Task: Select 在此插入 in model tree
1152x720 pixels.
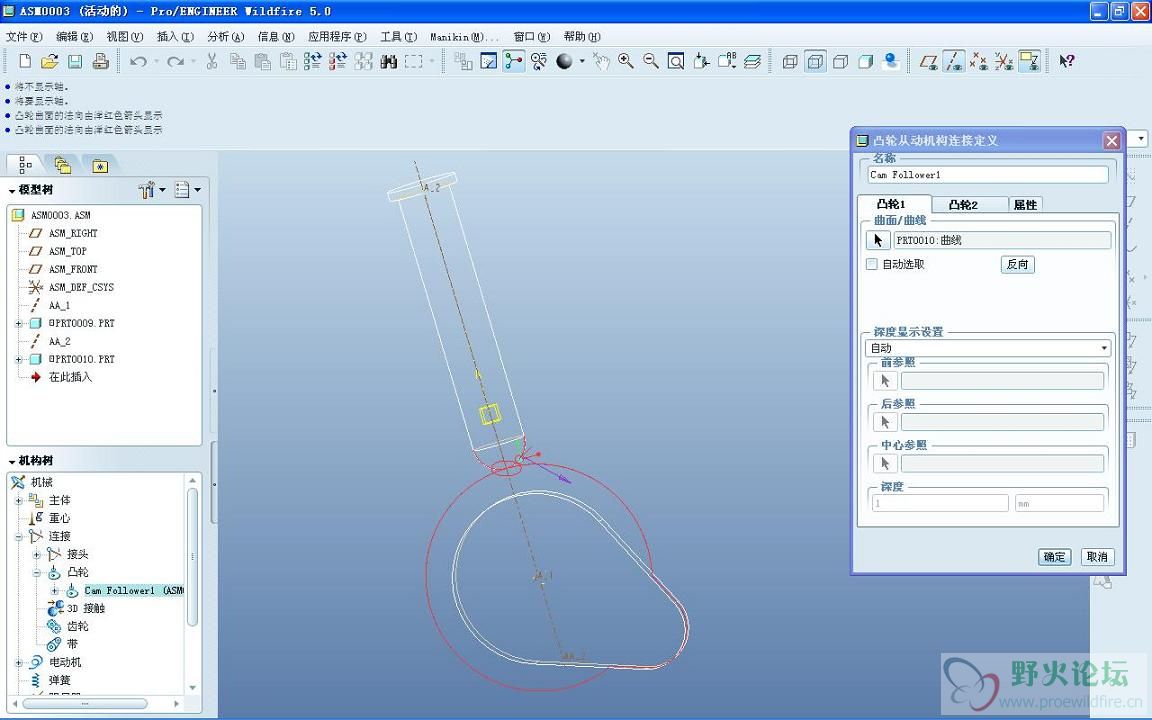Action: (x=70, y=378)
